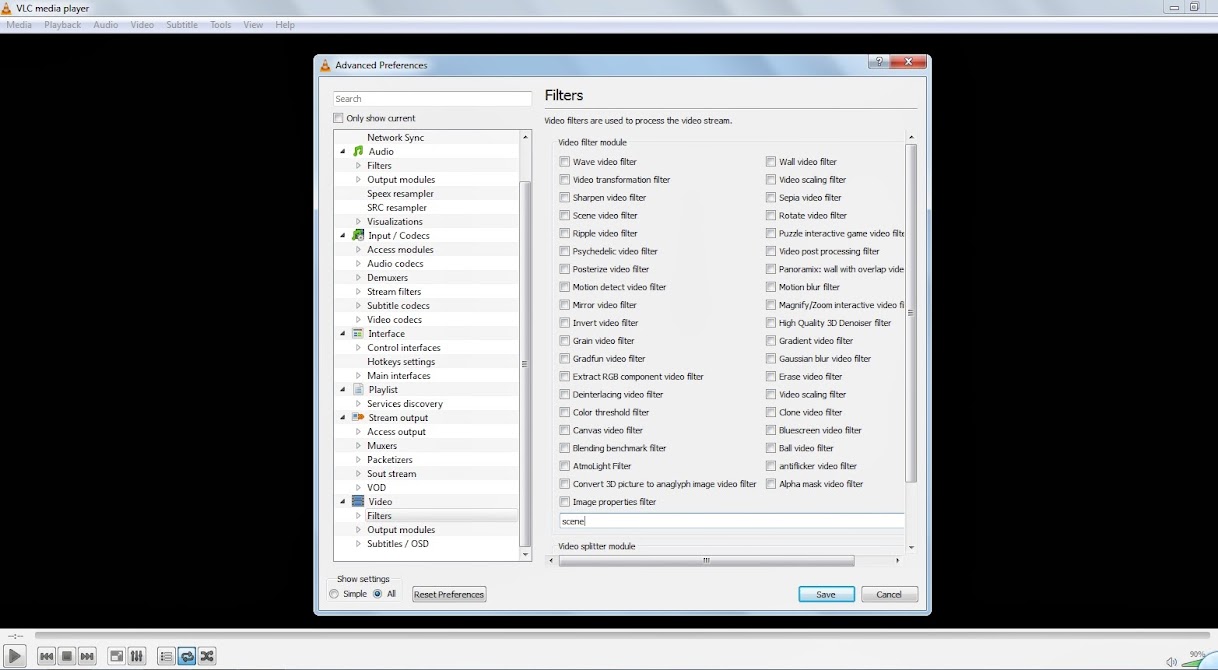The height and width of the screenshot is (670, 1218).
Task: Enable the Sepia video filter
Action: pos(771,198)
